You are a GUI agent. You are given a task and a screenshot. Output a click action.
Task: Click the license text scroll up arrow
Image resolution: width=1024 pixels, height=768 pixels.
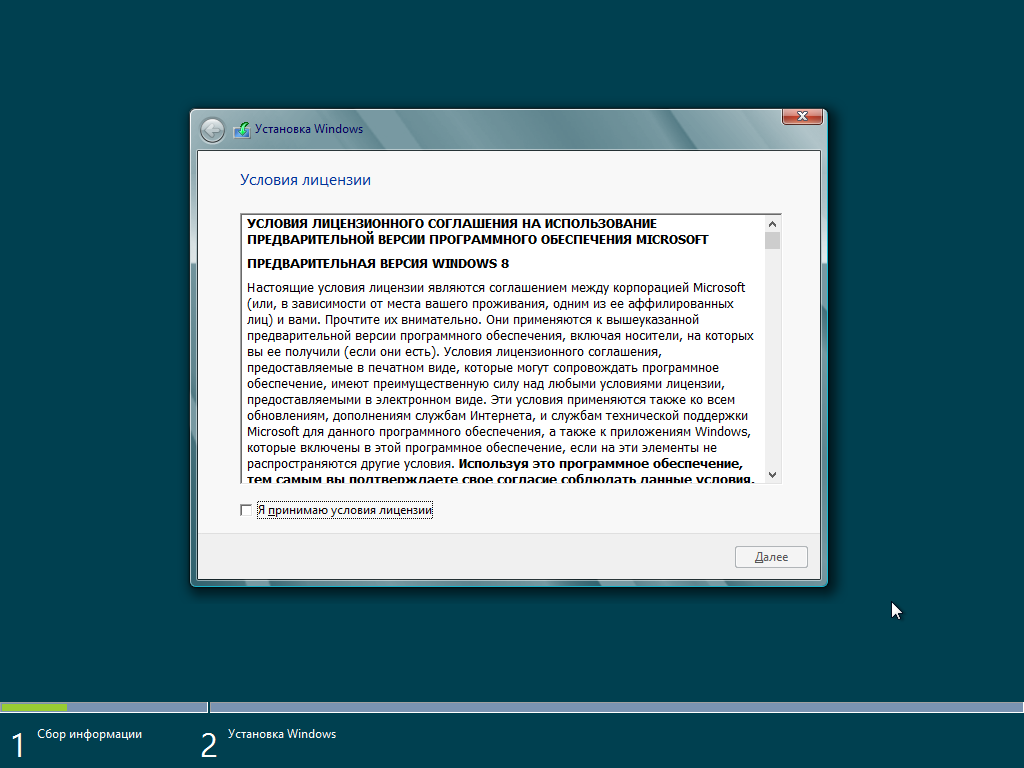pos(773,224)
